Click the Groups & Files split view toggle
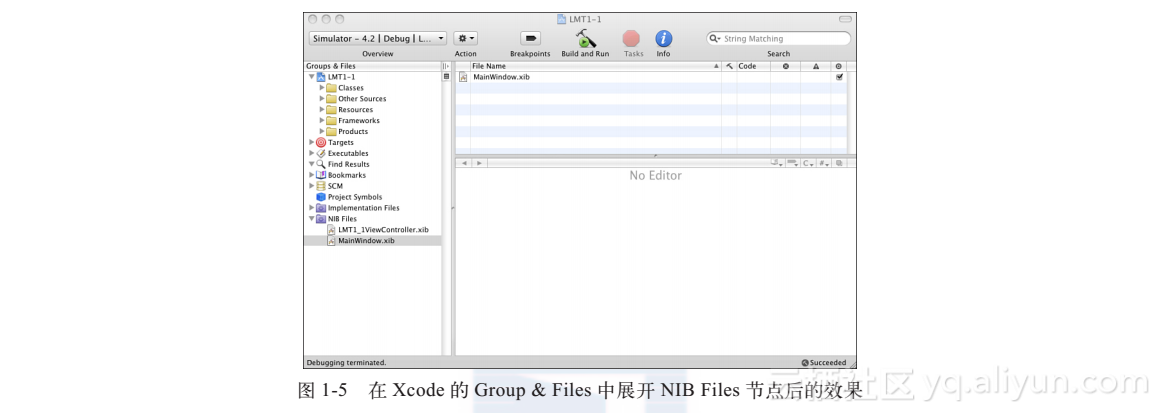Screen dimensions: 1161x413 [446, 66]
